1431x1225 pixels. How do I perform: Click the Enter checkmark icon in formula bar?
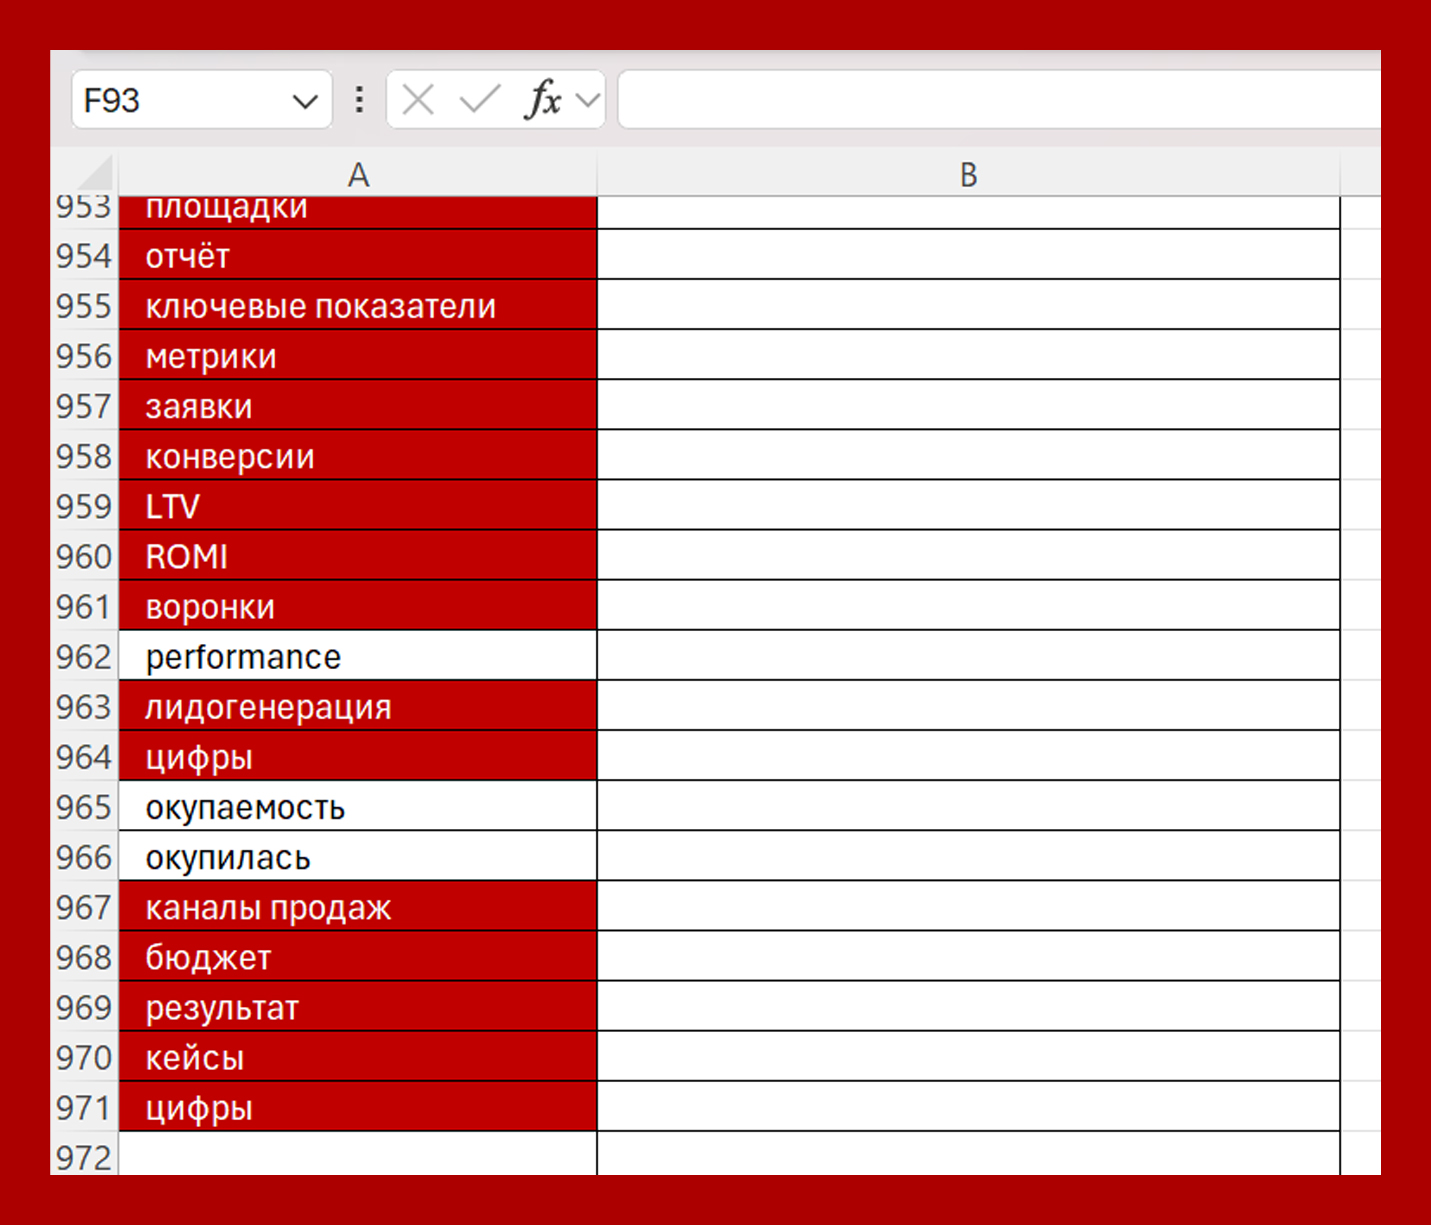coord(480,99)
